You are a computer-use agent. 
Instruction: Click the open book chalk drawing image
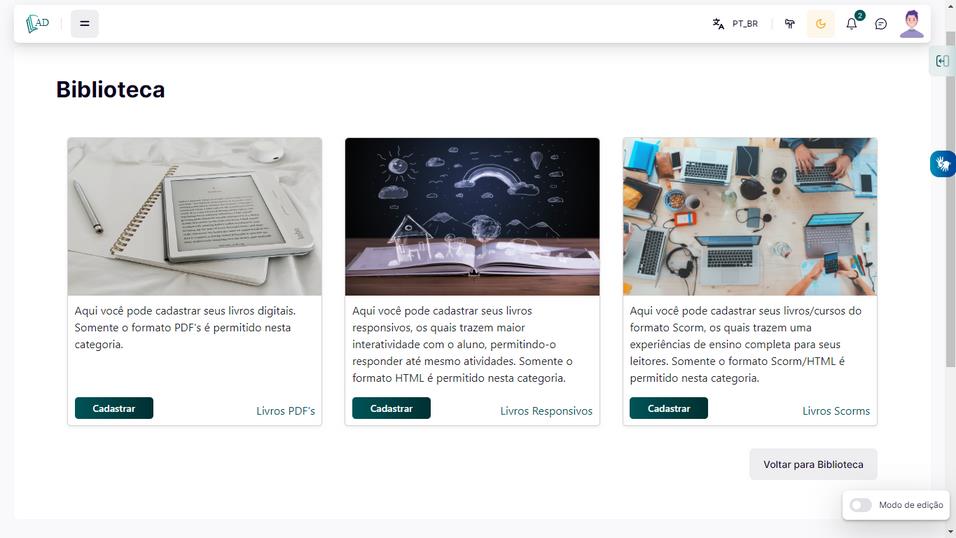coord(472,217)
